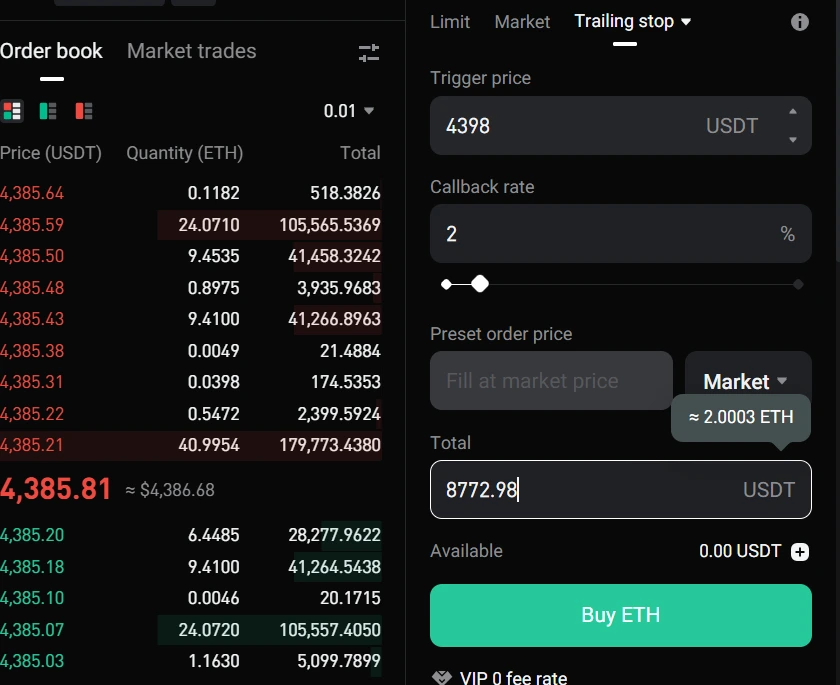
Task: Show combined buy and sell order book view
Action: (x=12, y=111)
